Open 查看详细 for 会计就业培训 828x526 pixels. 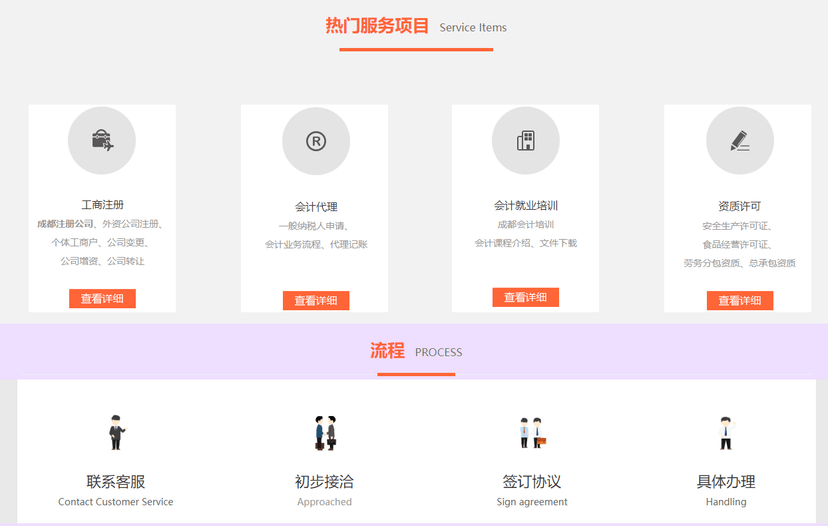pos(525,297)
